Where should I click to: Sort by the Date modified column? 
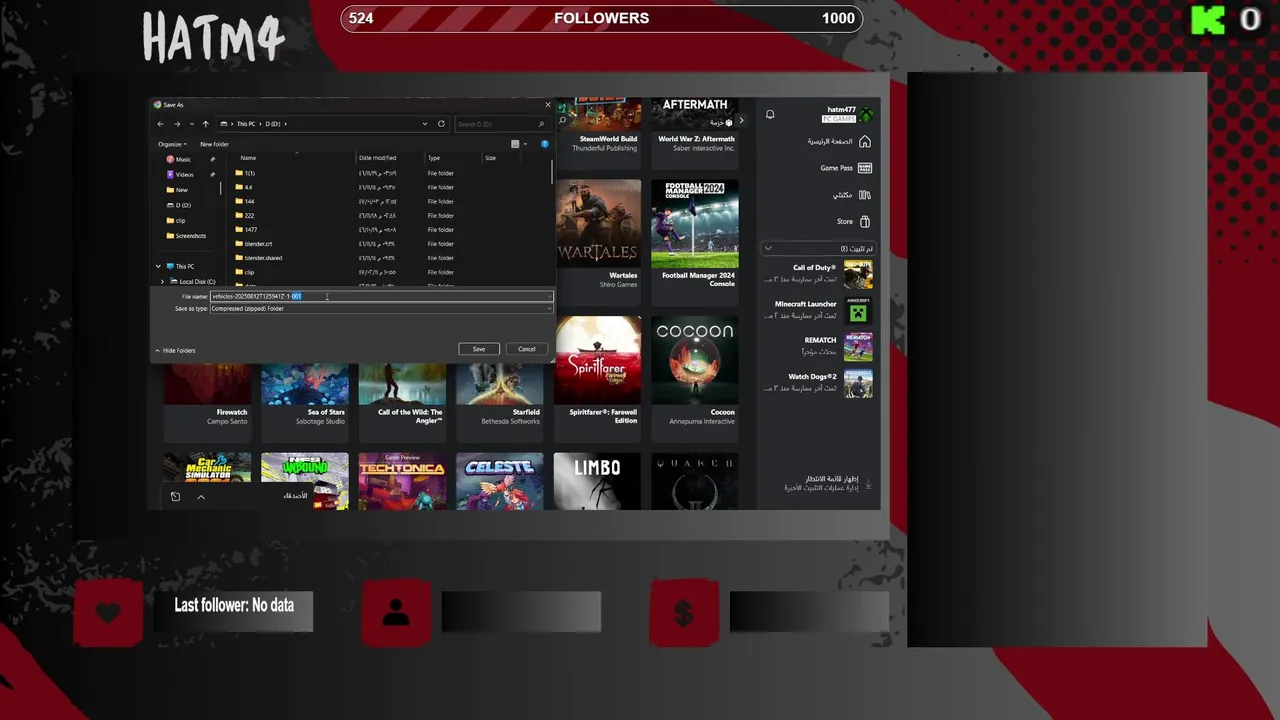point(377,158)
